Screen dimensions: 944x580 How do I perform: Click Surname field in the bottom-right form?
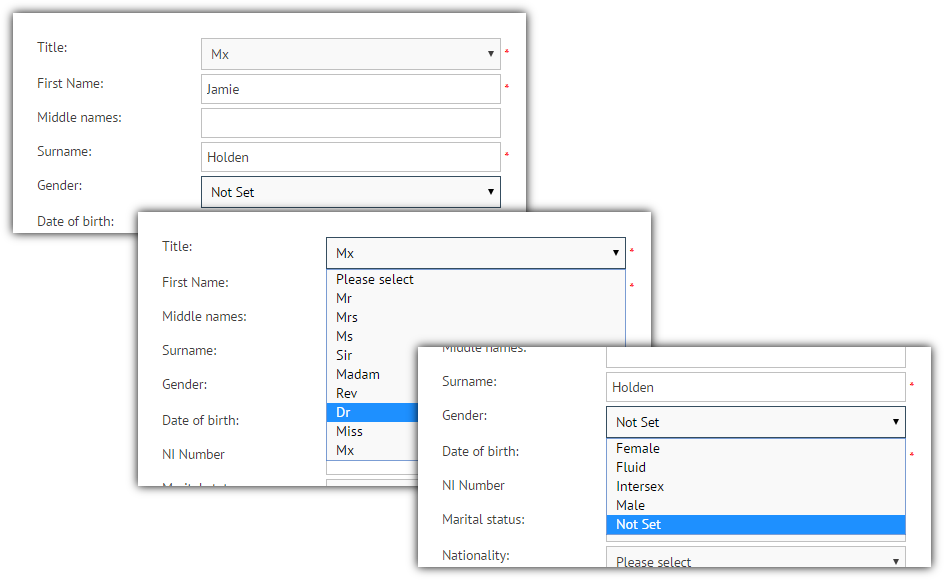(756, 387)
